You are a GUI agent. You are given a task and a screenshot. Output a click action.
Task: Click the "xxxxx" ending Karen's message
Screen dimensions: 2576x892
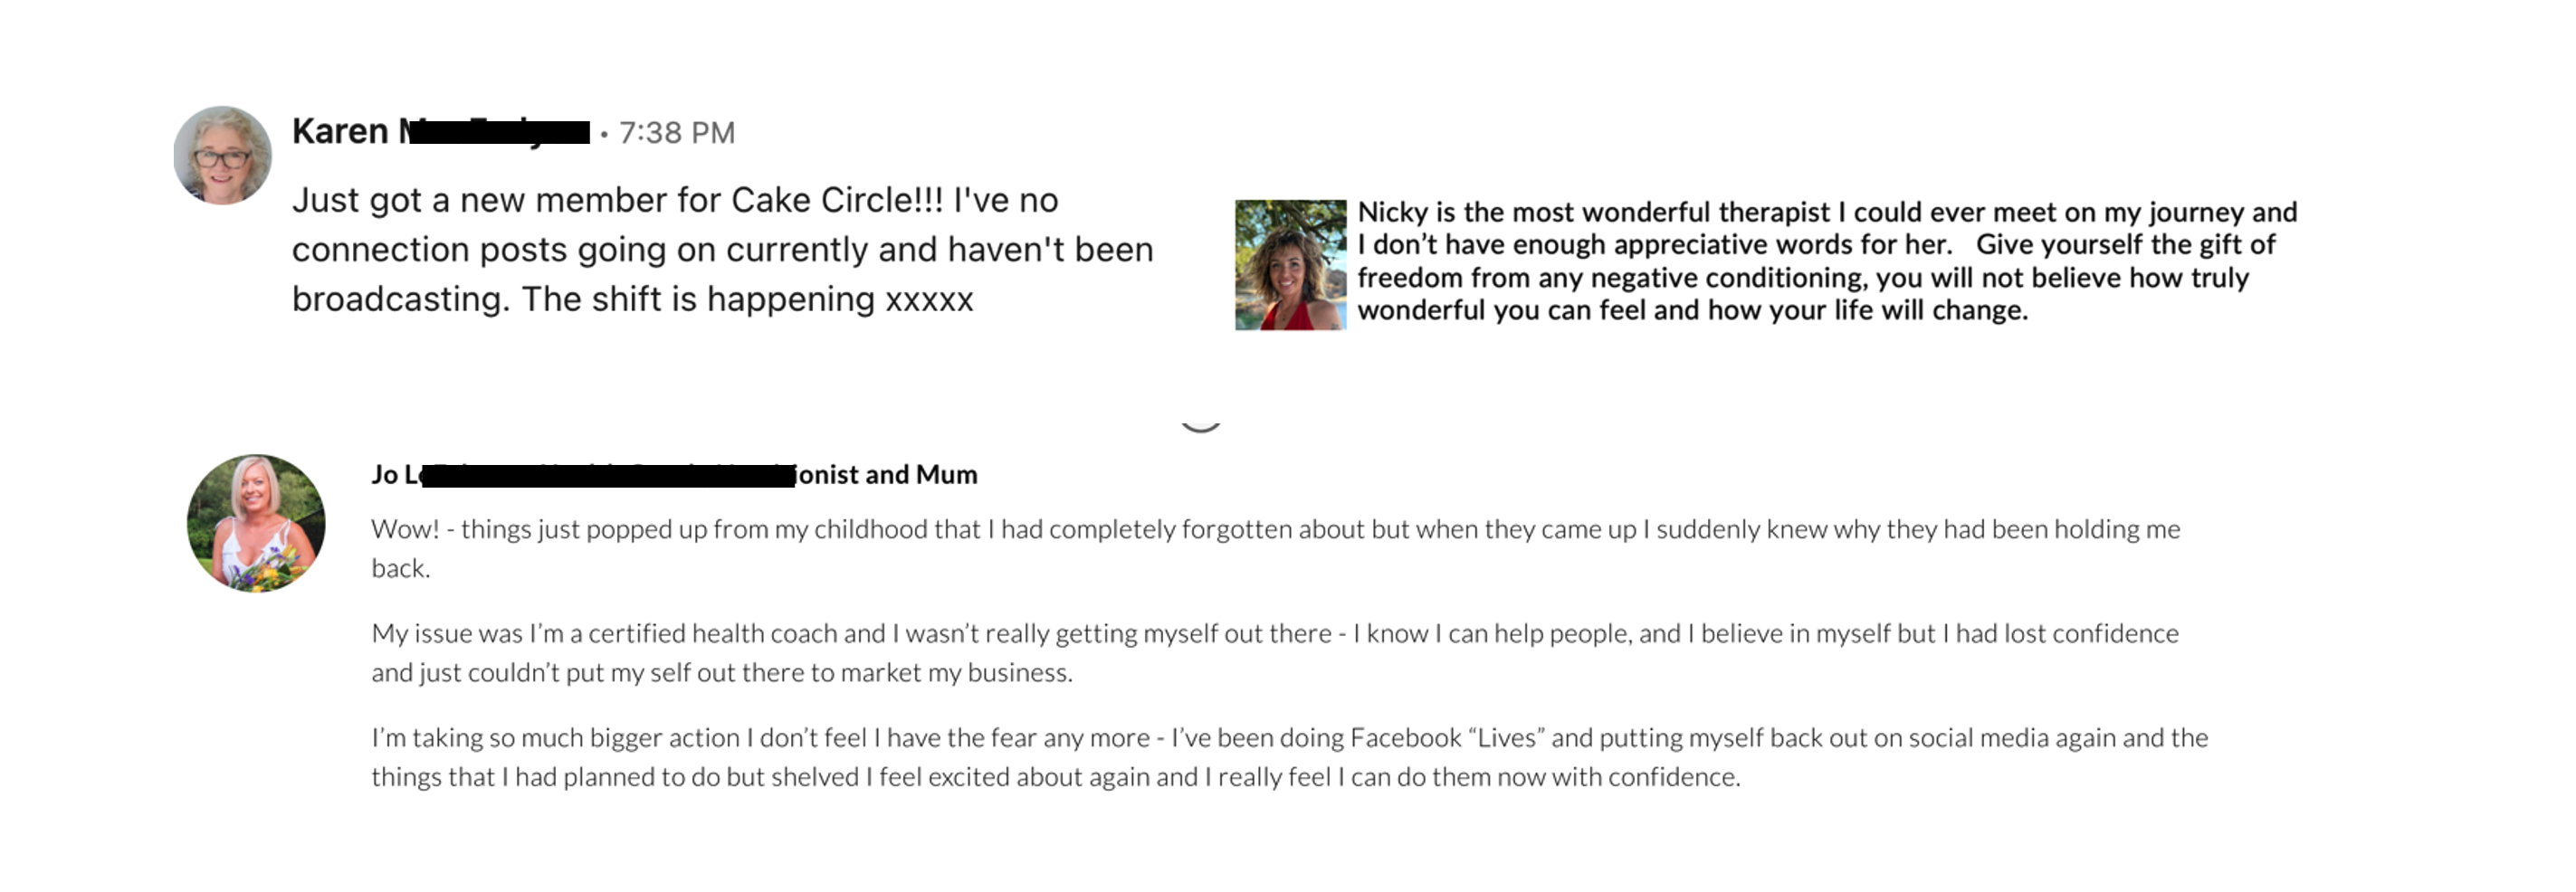(x=929, y=299)
